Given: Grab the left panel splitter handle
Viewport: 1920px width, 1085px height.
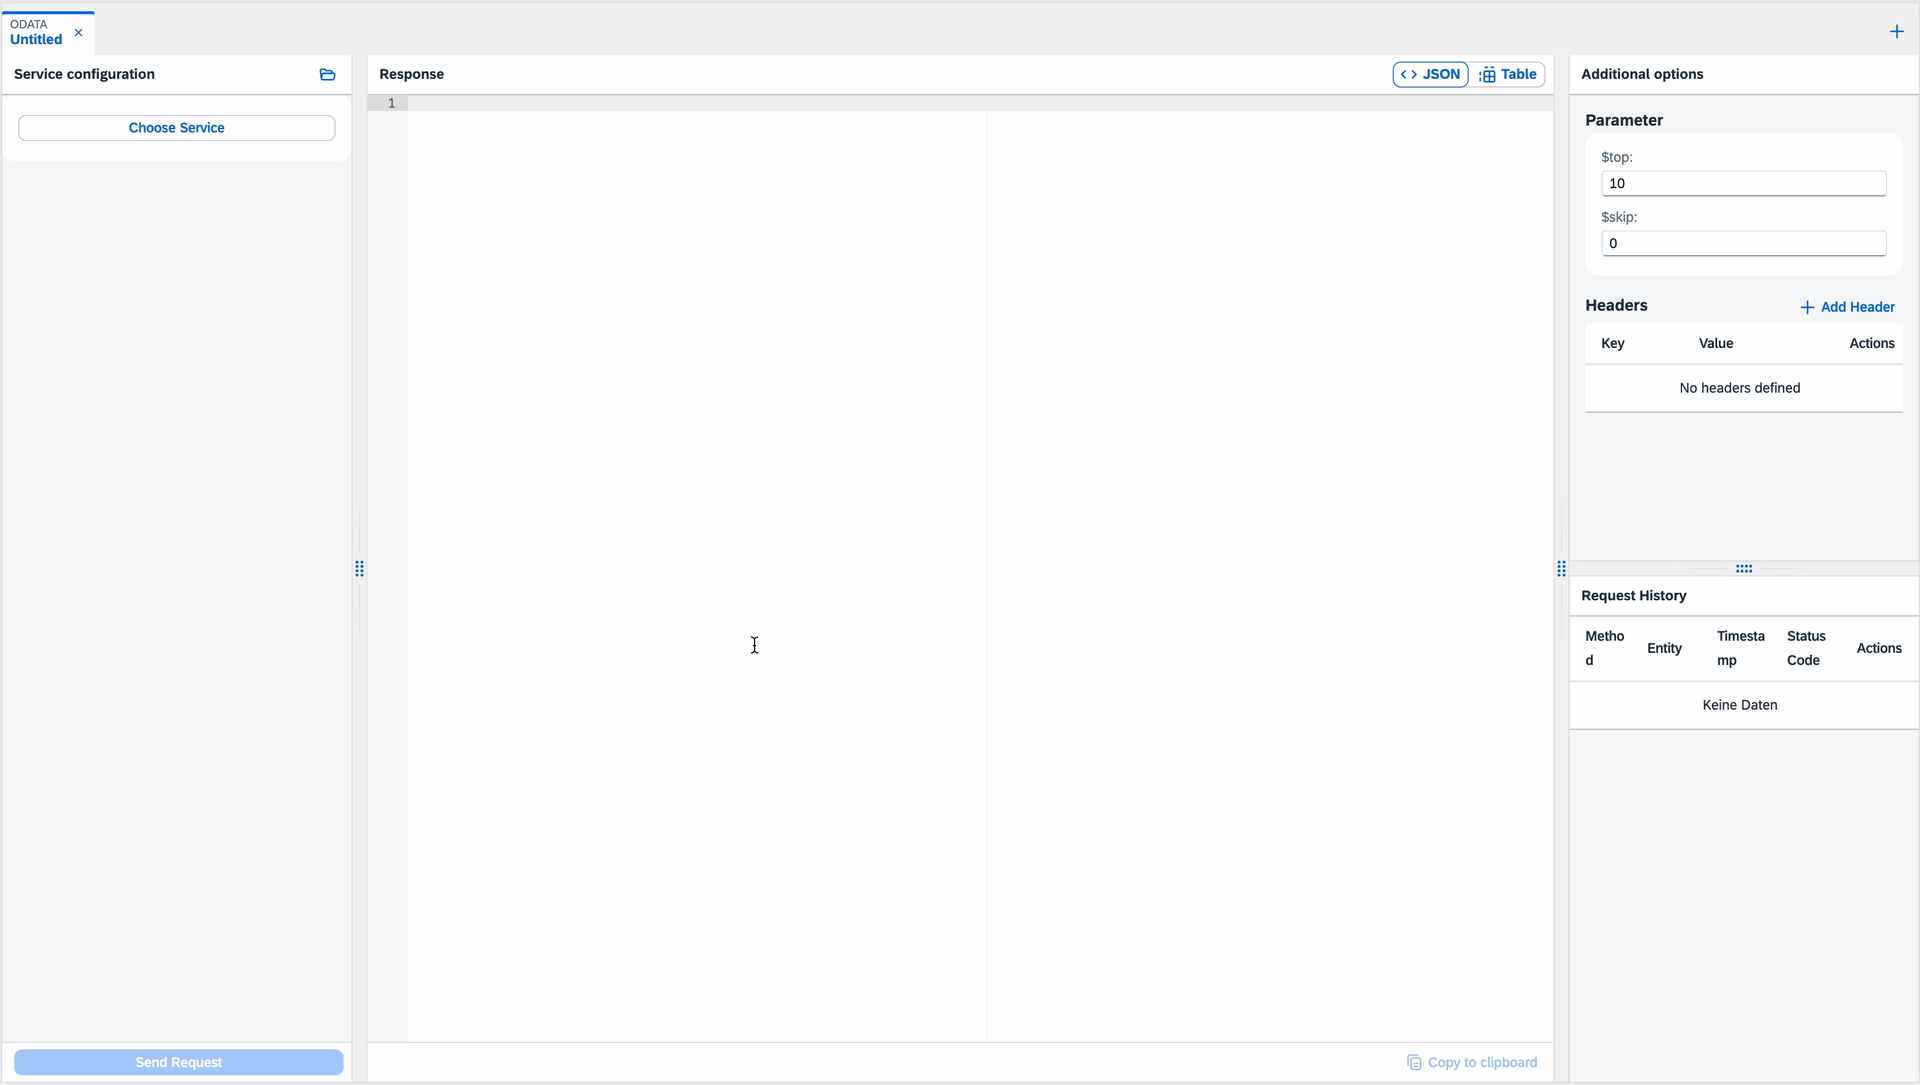Looking at the screenshot, I should (x=359, y=569).
